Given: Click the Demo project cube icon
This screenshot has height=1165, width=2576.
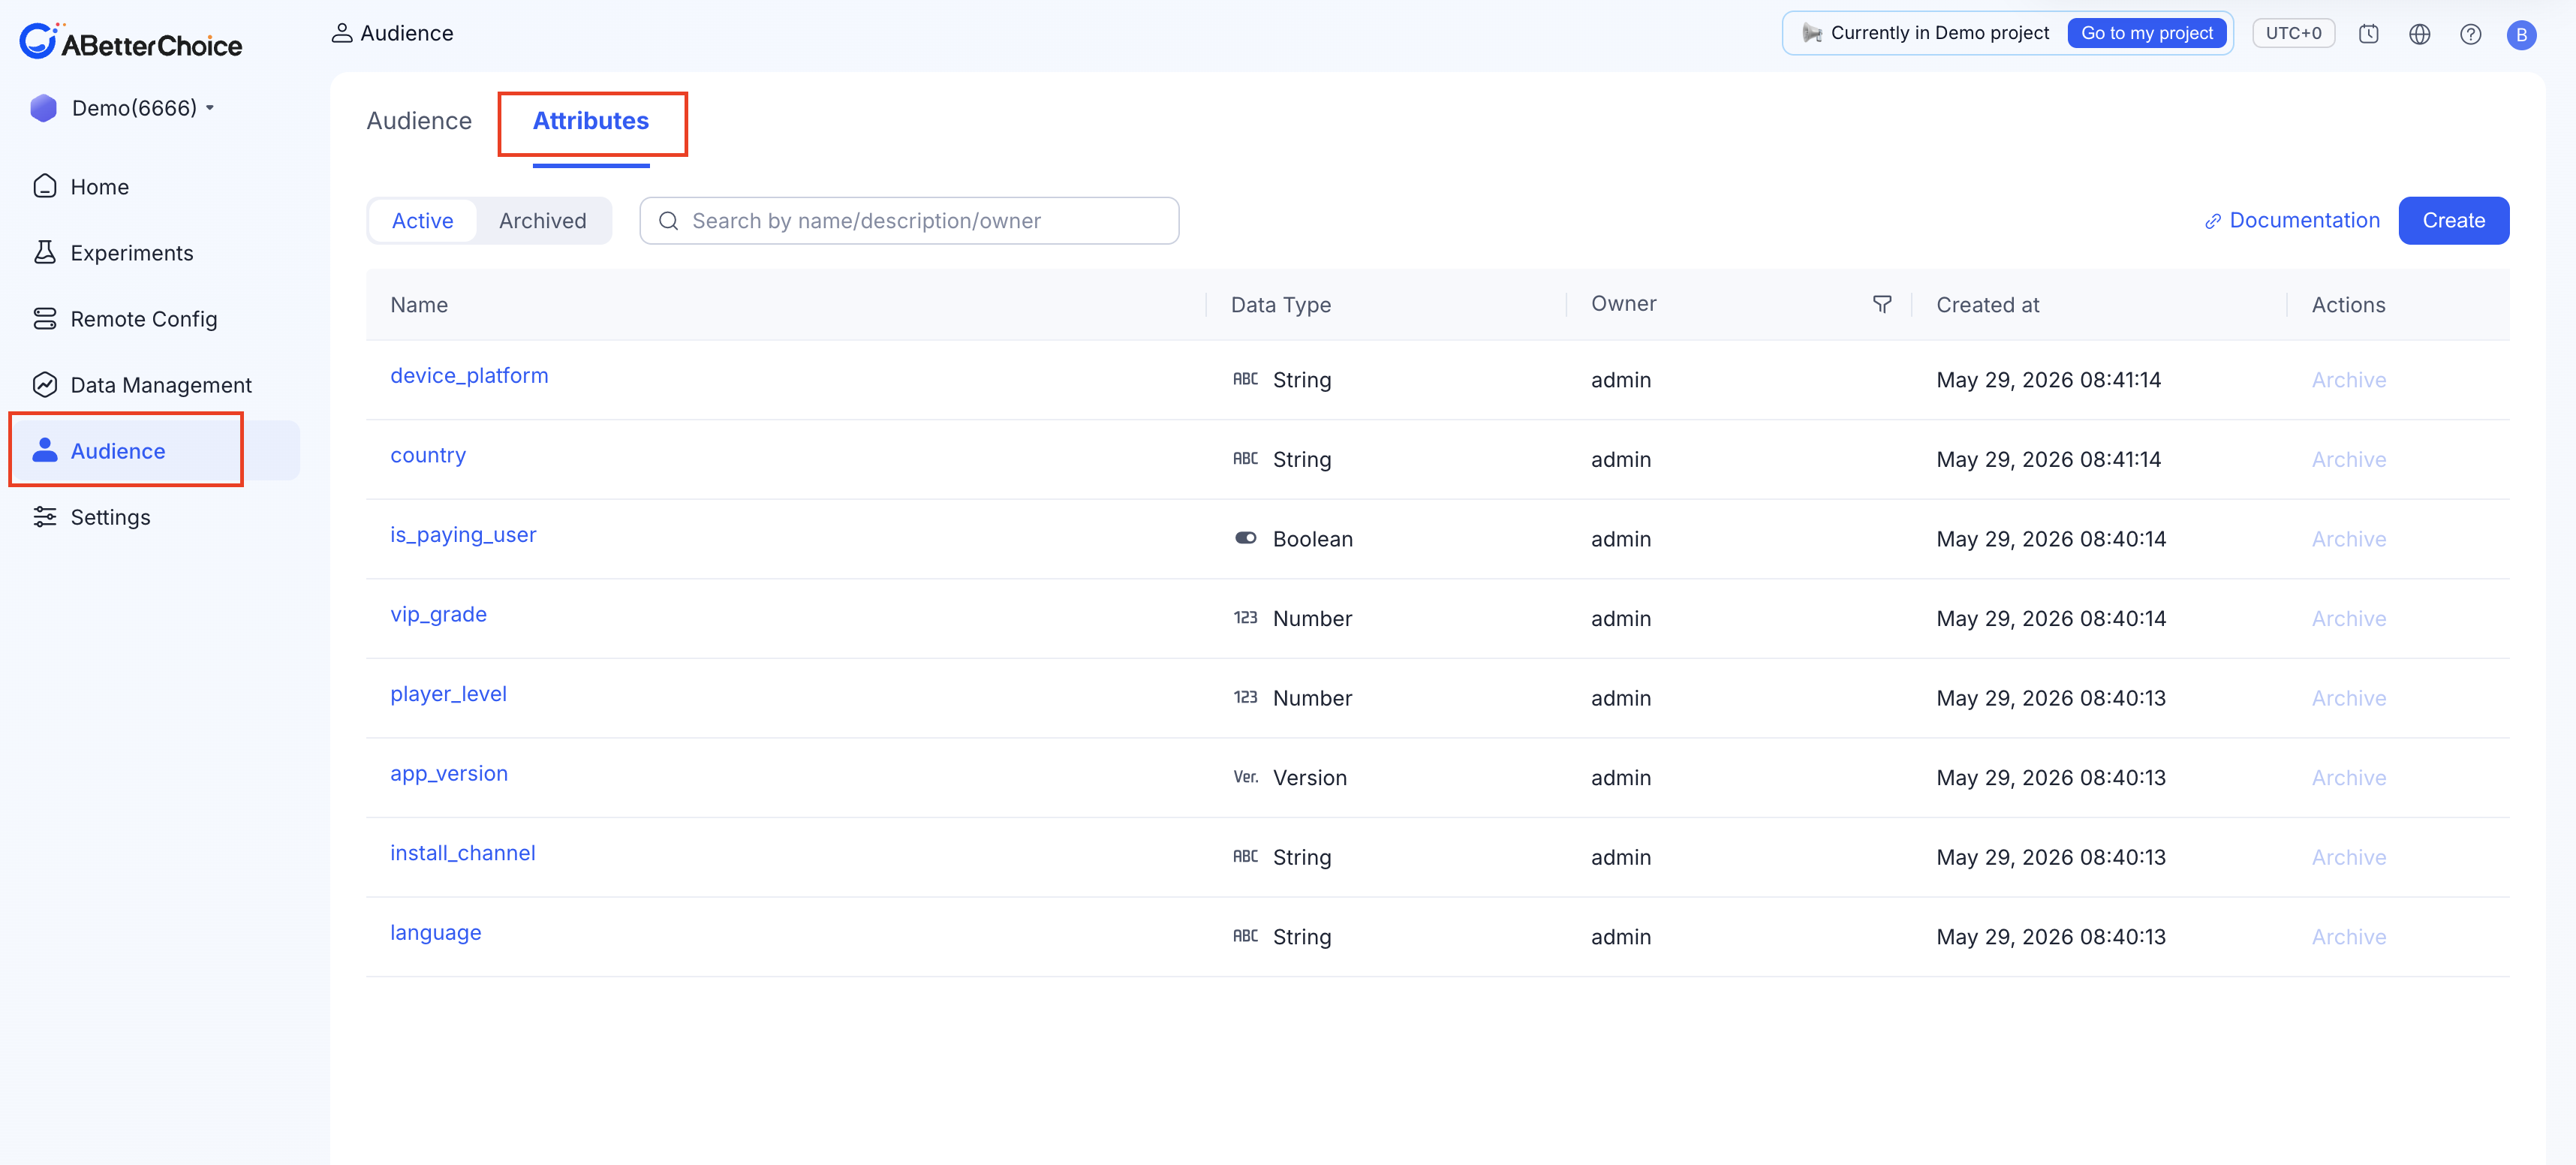Looking at the screenshot, I should pos(43,108).
